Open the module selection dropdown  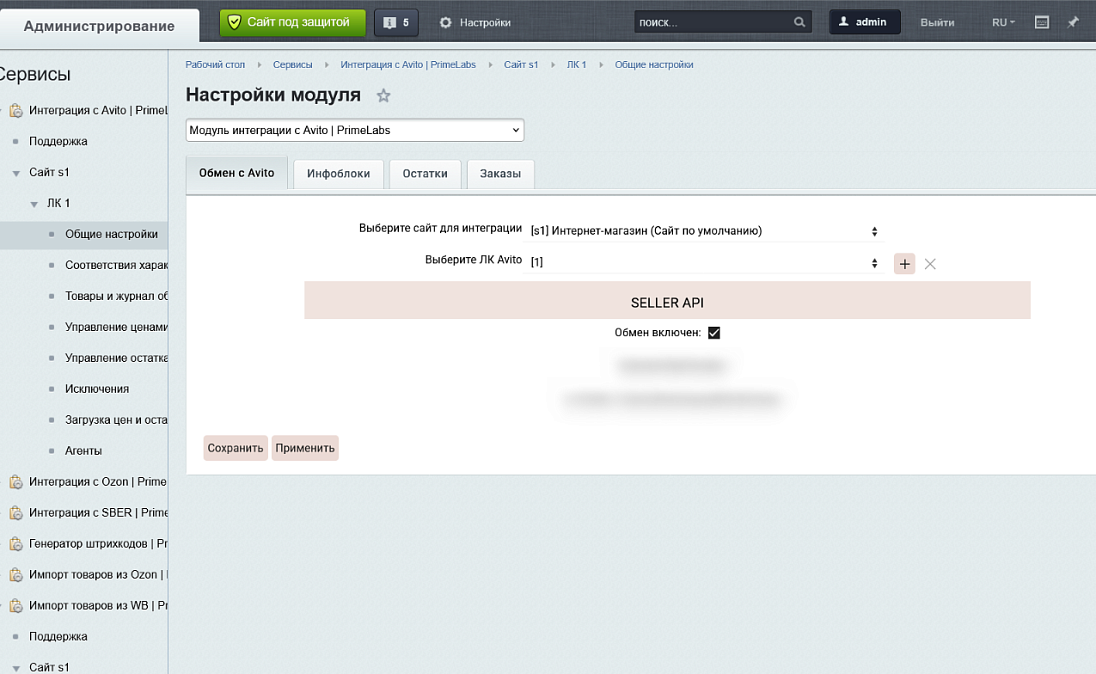(x=355, y=130)
